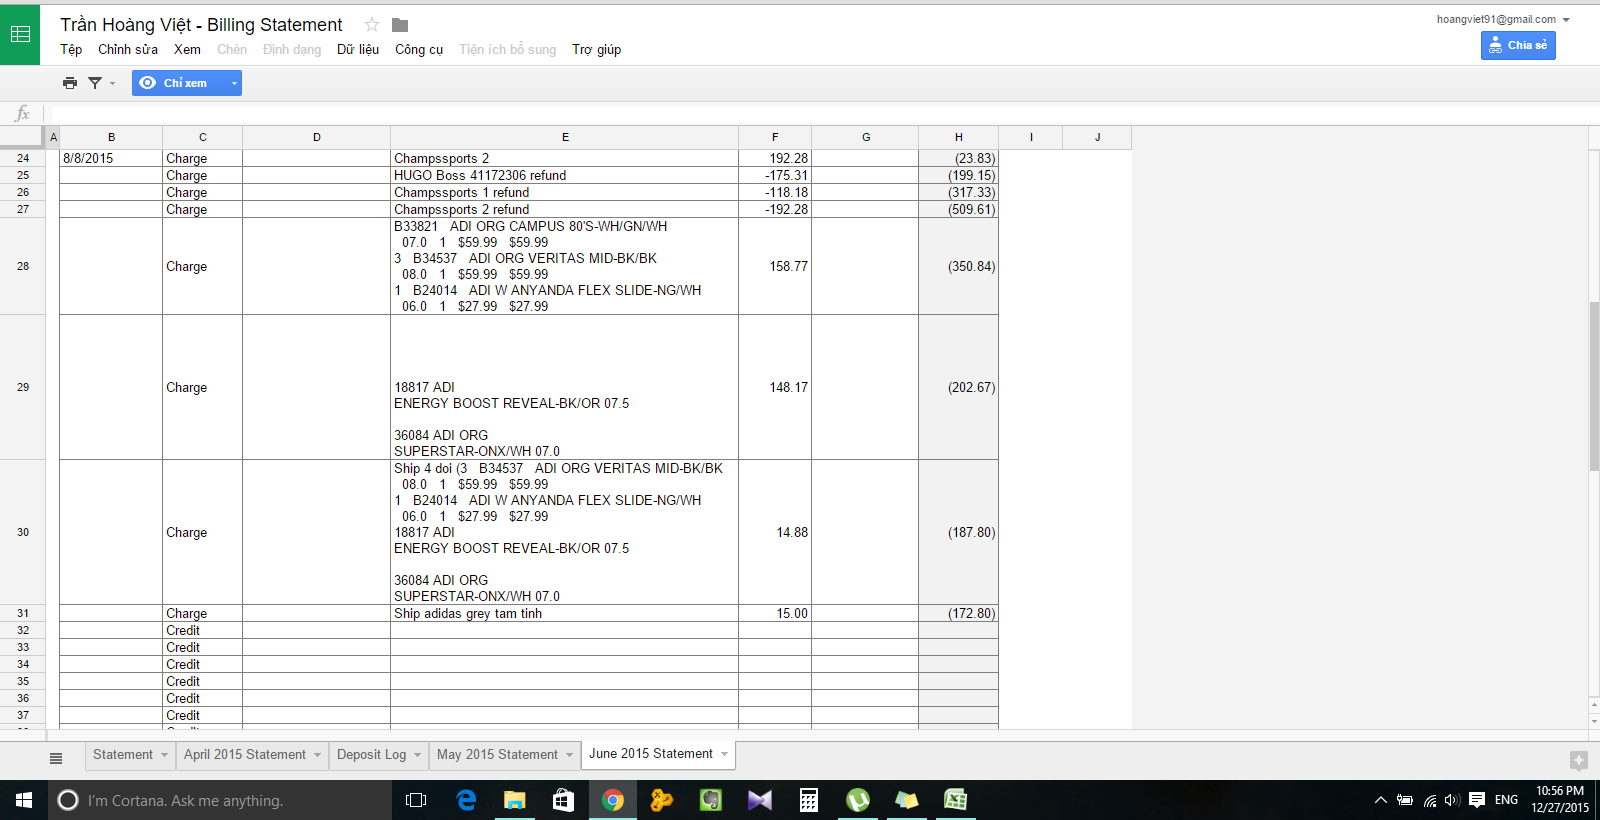Open the 'Dữ liệu' menu
The width and height of the screenshot is (1600, 820).
click(x=357, y=49)
